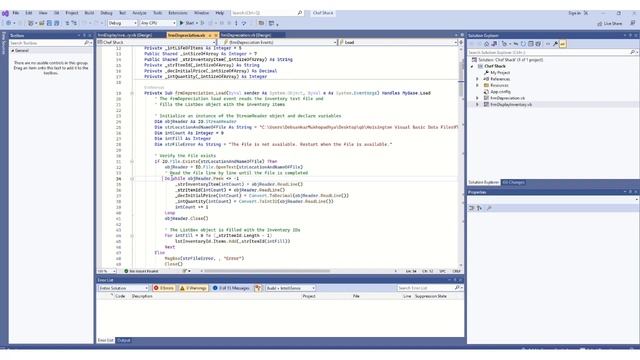Screen dimensions: 640x360
Task: Select My Project in Solution Explorer
Action: [x=500, y=73]
